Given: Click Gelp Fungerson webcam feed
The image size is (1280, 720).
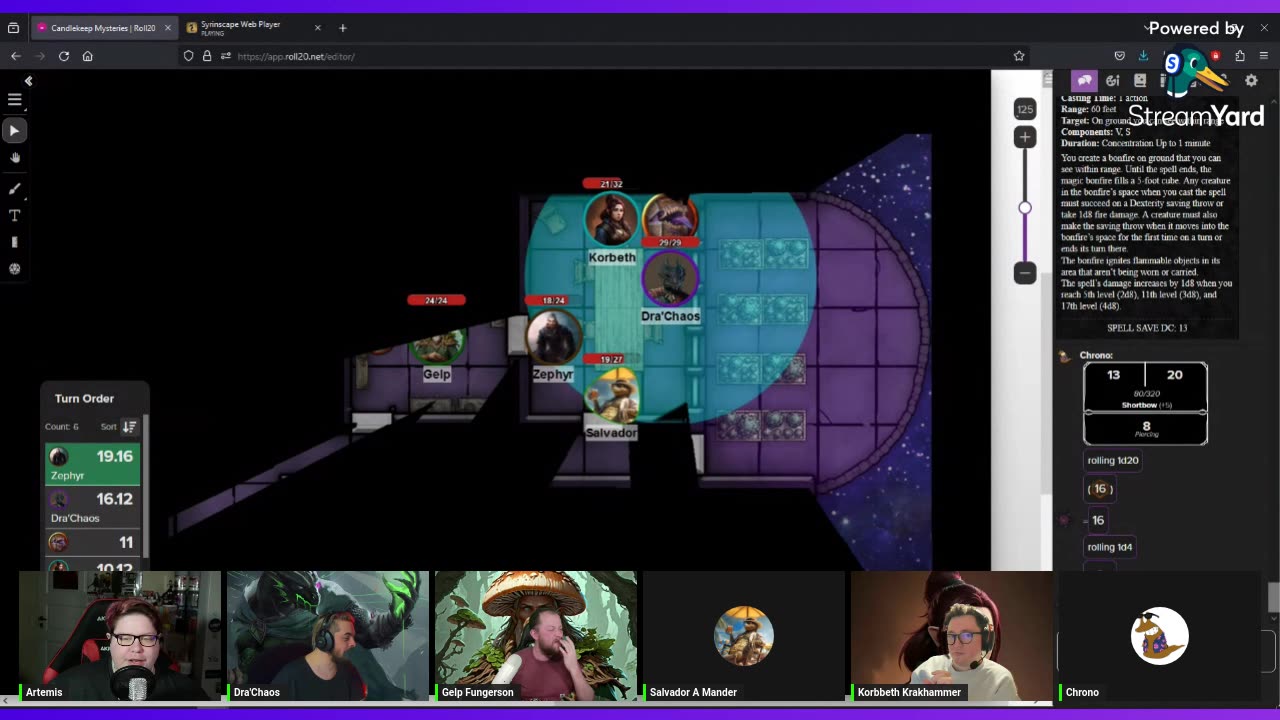Looking at the screenshot, I should tap(535, 636).
